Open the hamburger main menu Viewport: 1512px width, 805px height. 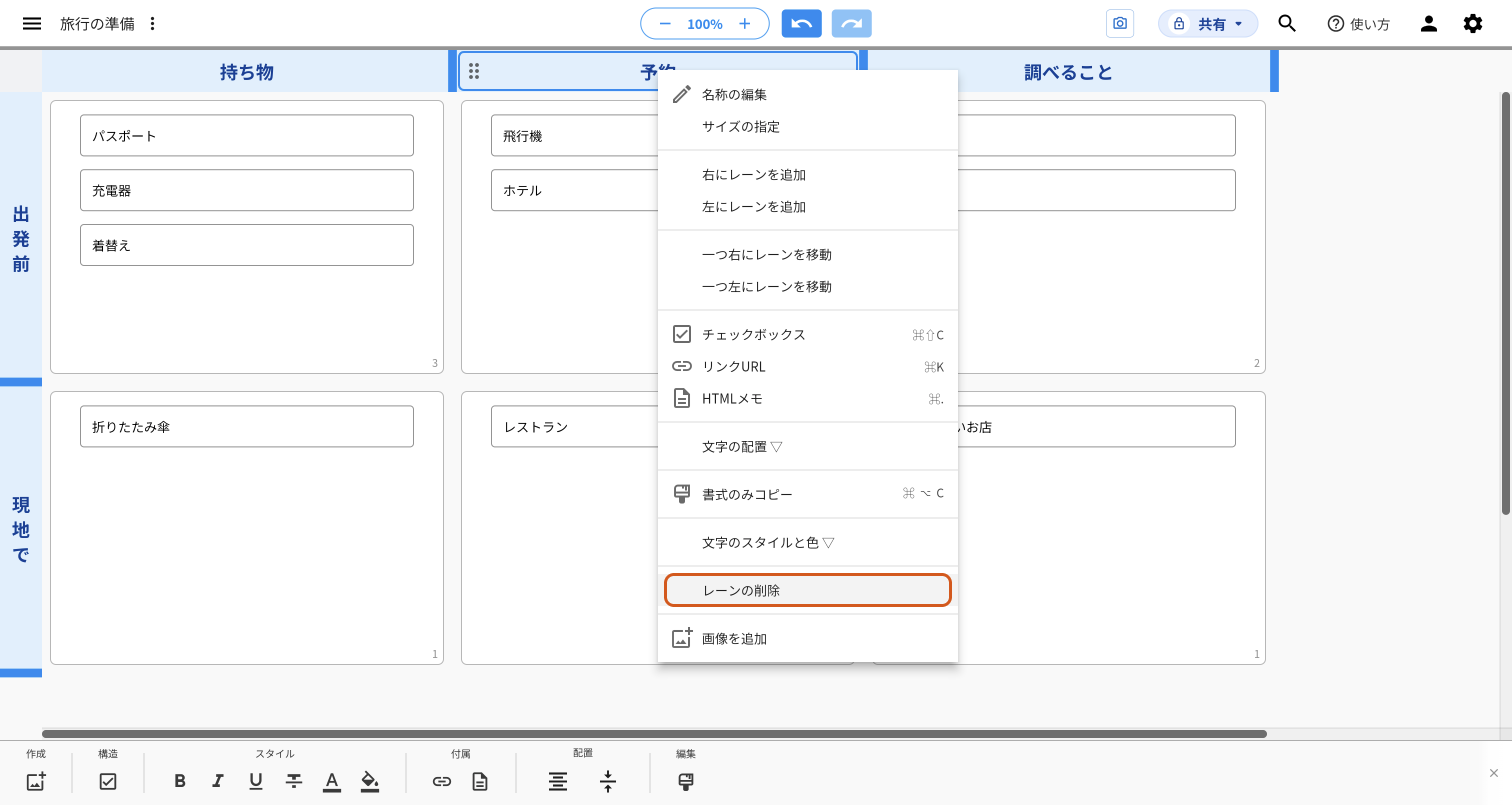(32, 23)
